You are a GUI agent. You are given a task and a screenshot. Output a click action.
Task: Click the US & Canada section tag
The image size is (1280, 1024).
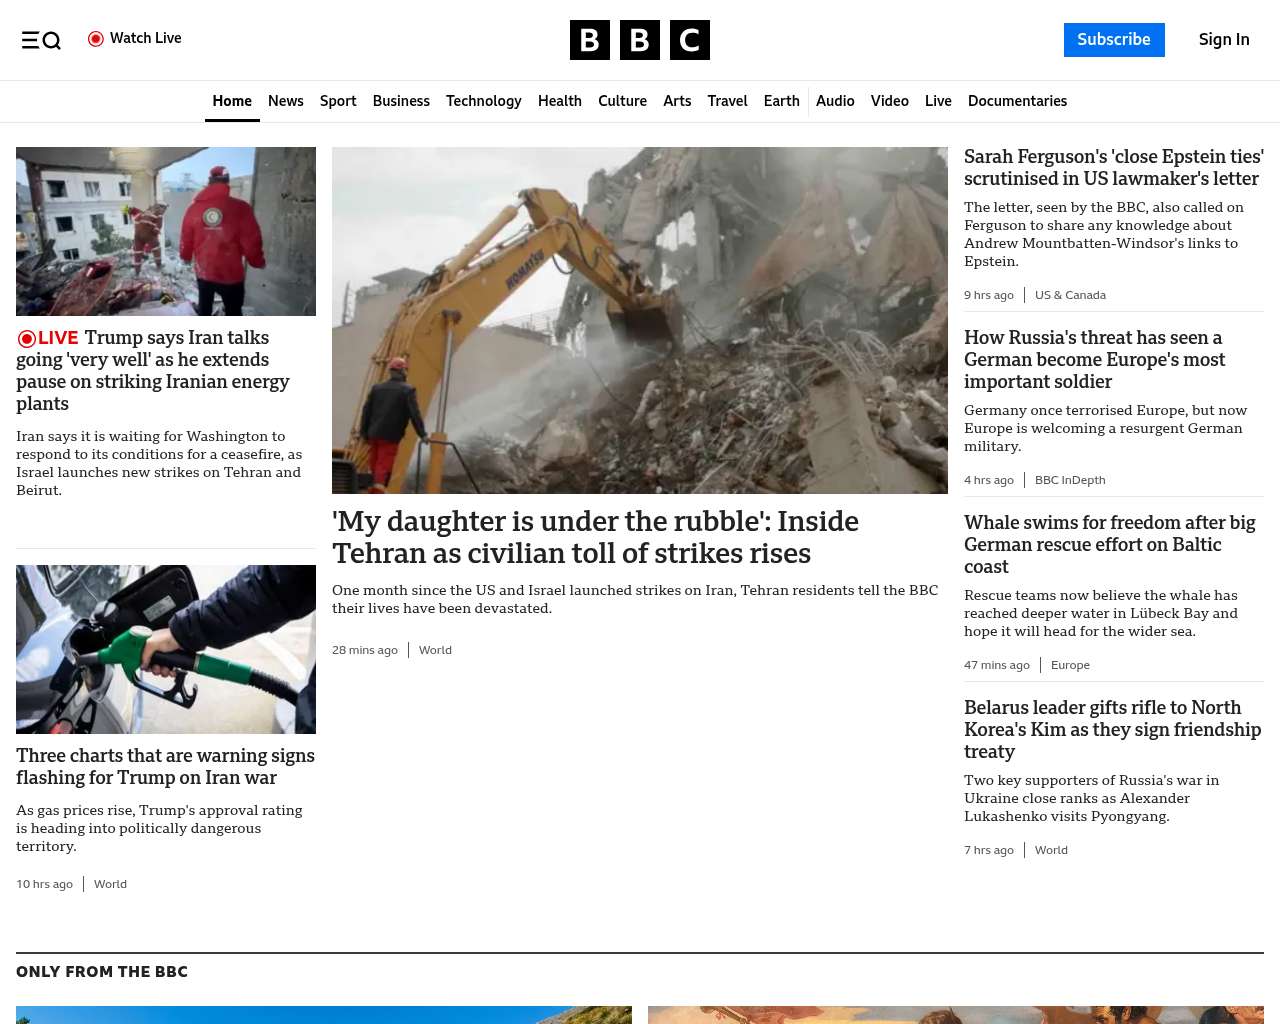(x=1070, y=295)
